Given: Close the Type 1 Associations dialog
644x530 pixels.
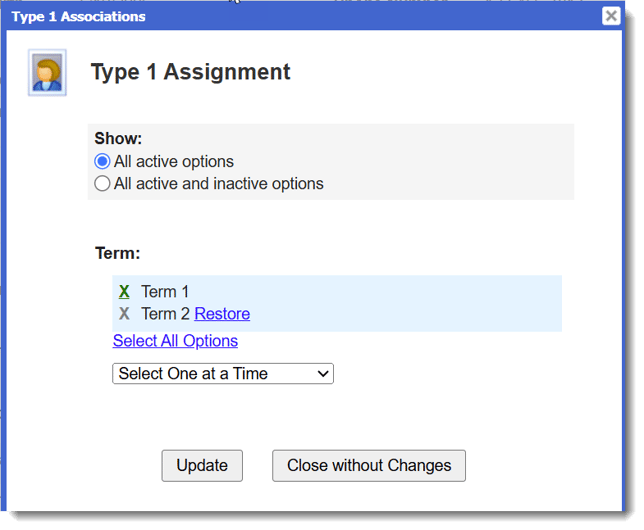Looking at the screenshot, I should pos(611,15).
